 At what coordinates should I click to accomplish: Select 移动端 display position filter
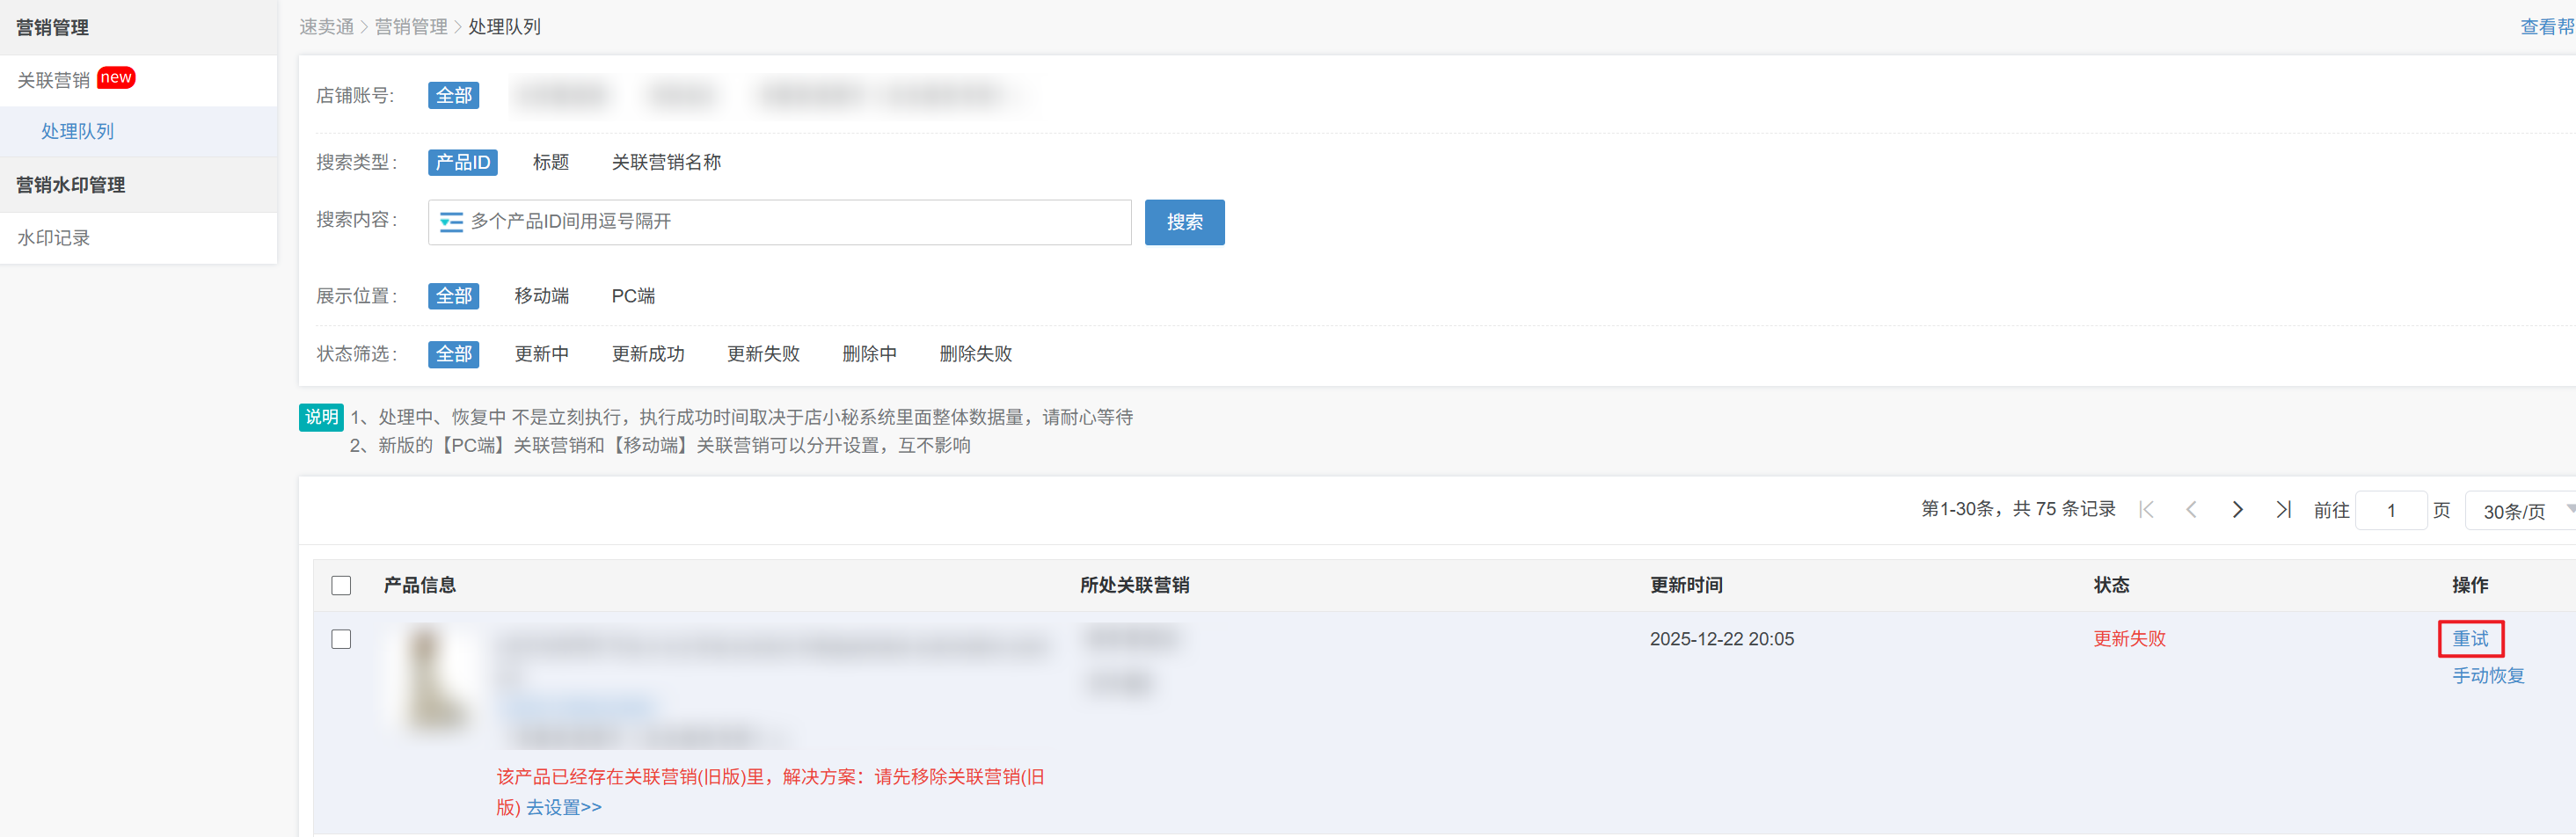coord(541,296)
